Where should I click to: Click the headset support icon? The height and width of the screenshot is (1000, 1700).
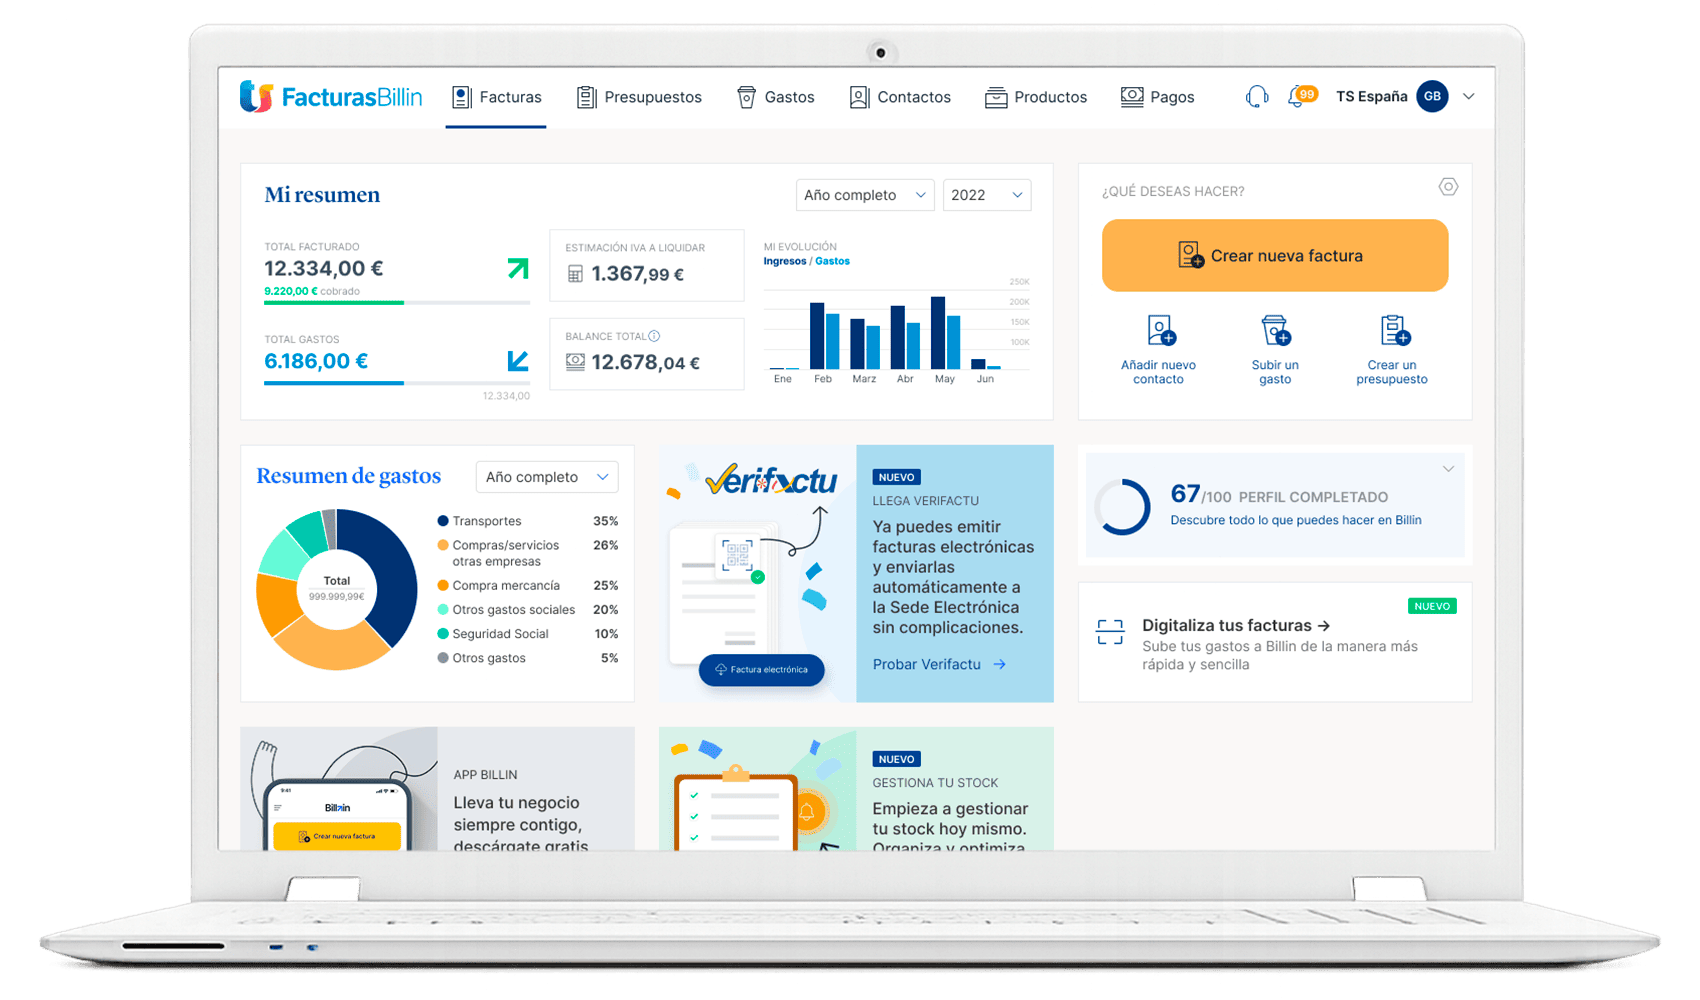coord(1256,97)
